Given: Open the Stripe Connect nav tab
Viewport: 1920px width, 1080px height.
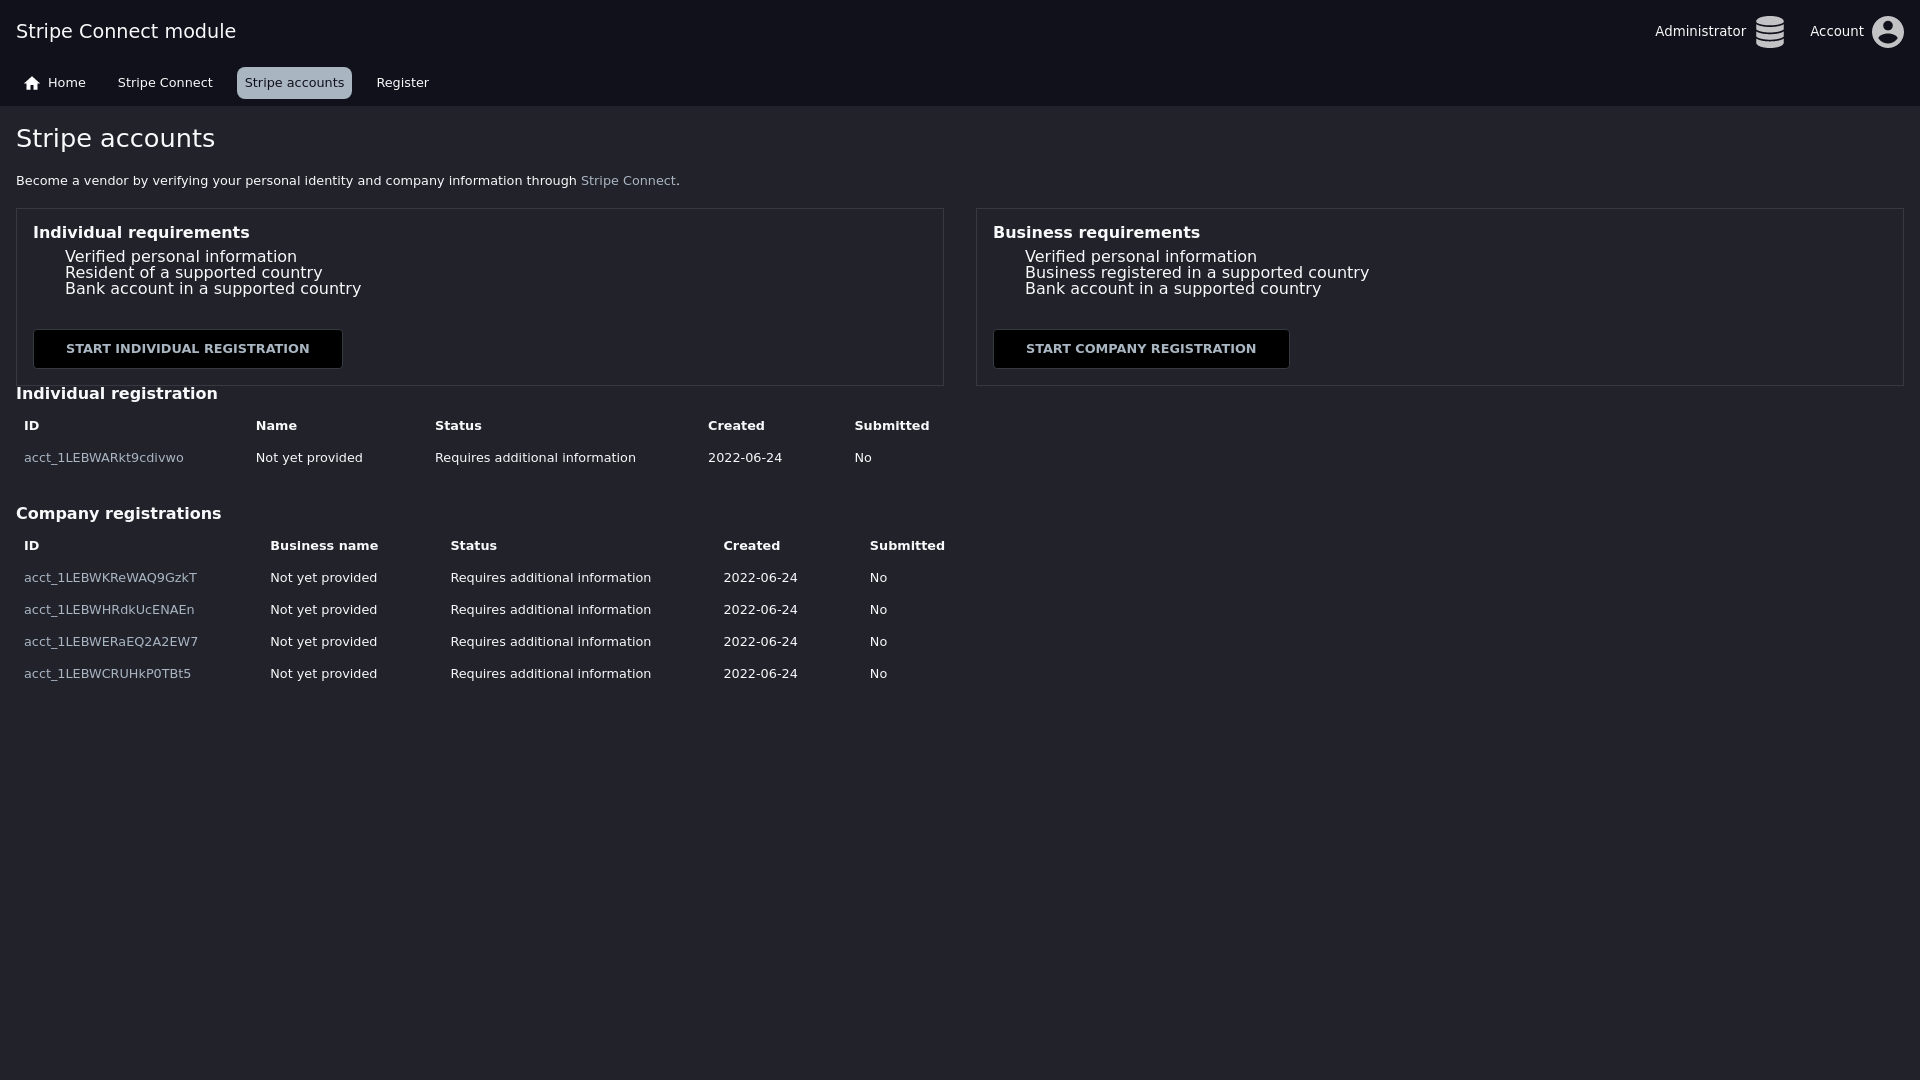Looking at the screenshot, I should [x=165, y=83].
